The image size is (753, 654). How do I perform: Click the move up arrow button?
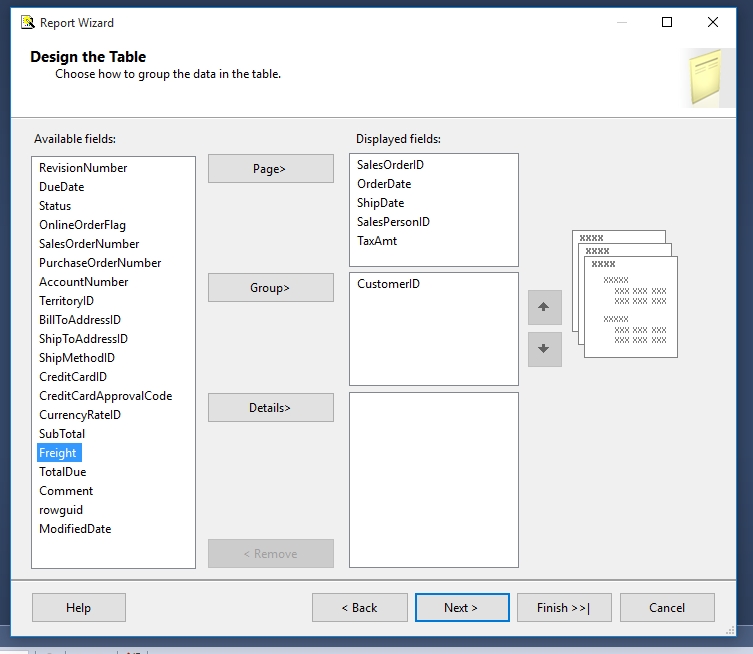[544, 307]
